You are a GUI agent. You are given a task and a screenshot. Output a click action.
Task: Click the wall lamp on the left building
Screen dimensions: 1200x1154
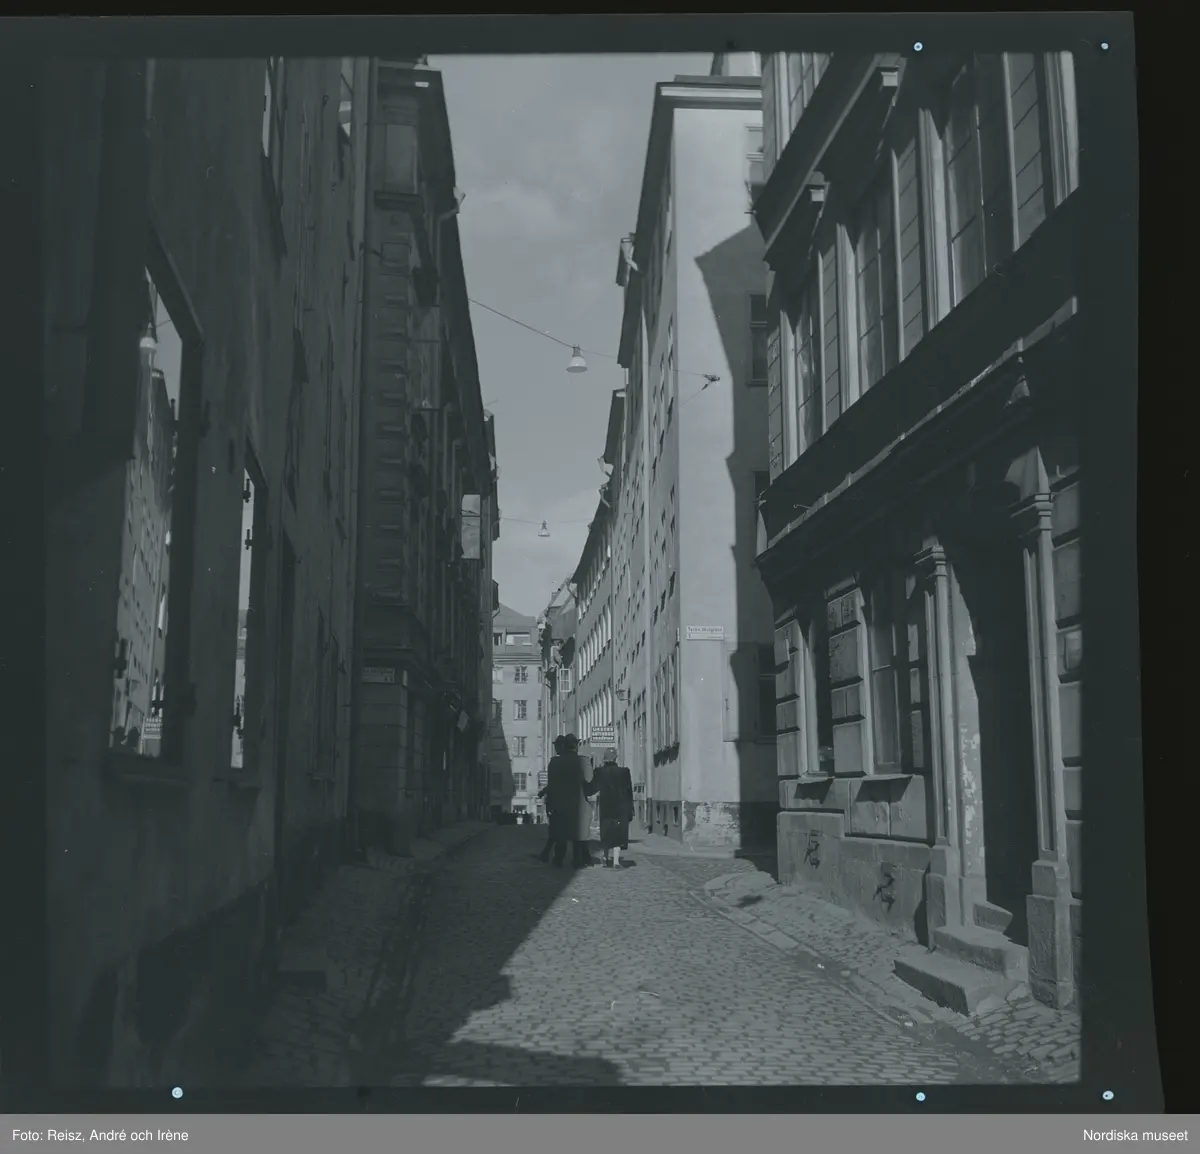tap(148, 338)
